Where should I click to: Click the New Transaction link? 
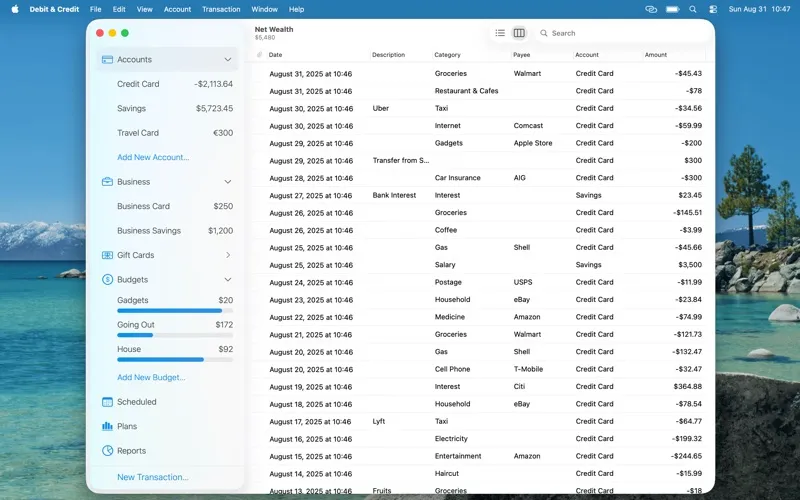pos(153,477)
